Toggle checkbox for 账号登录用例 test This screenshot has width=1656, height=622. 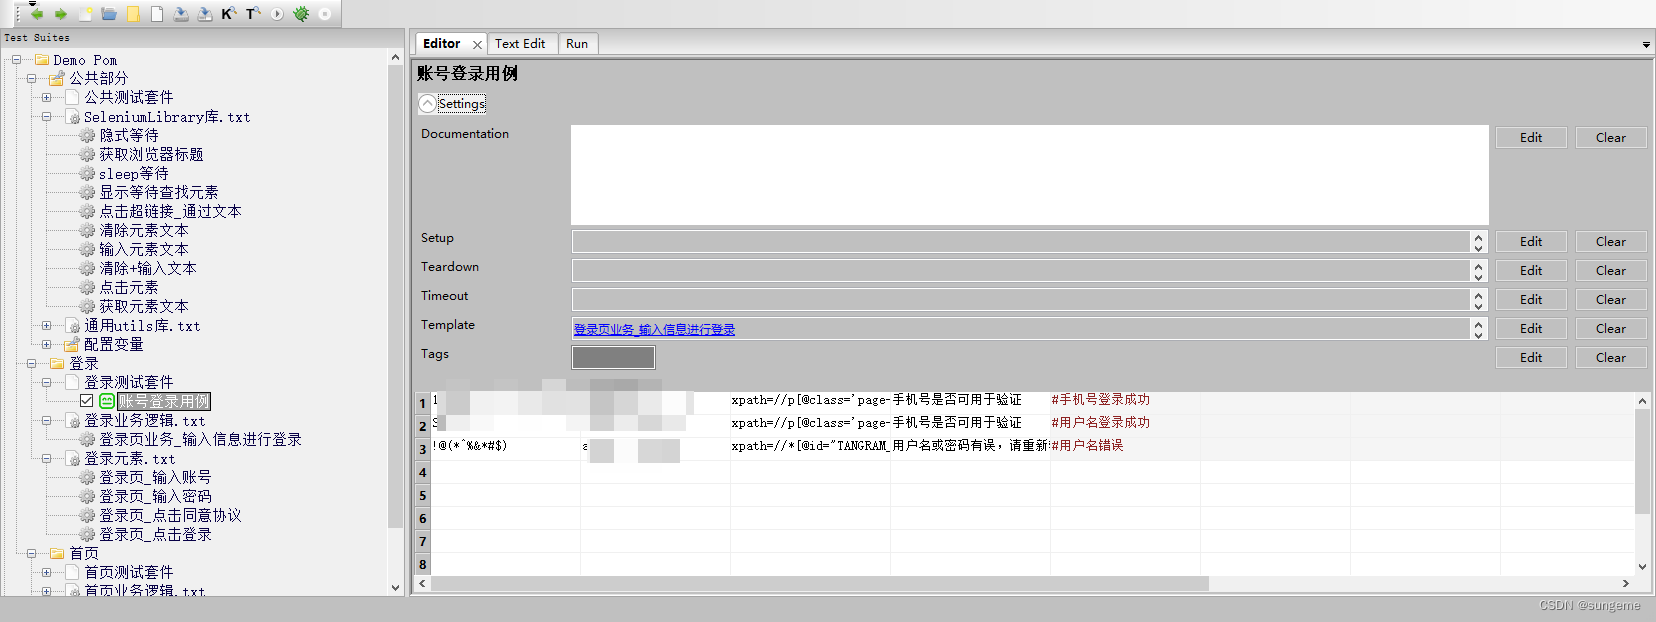click(87, 401)
